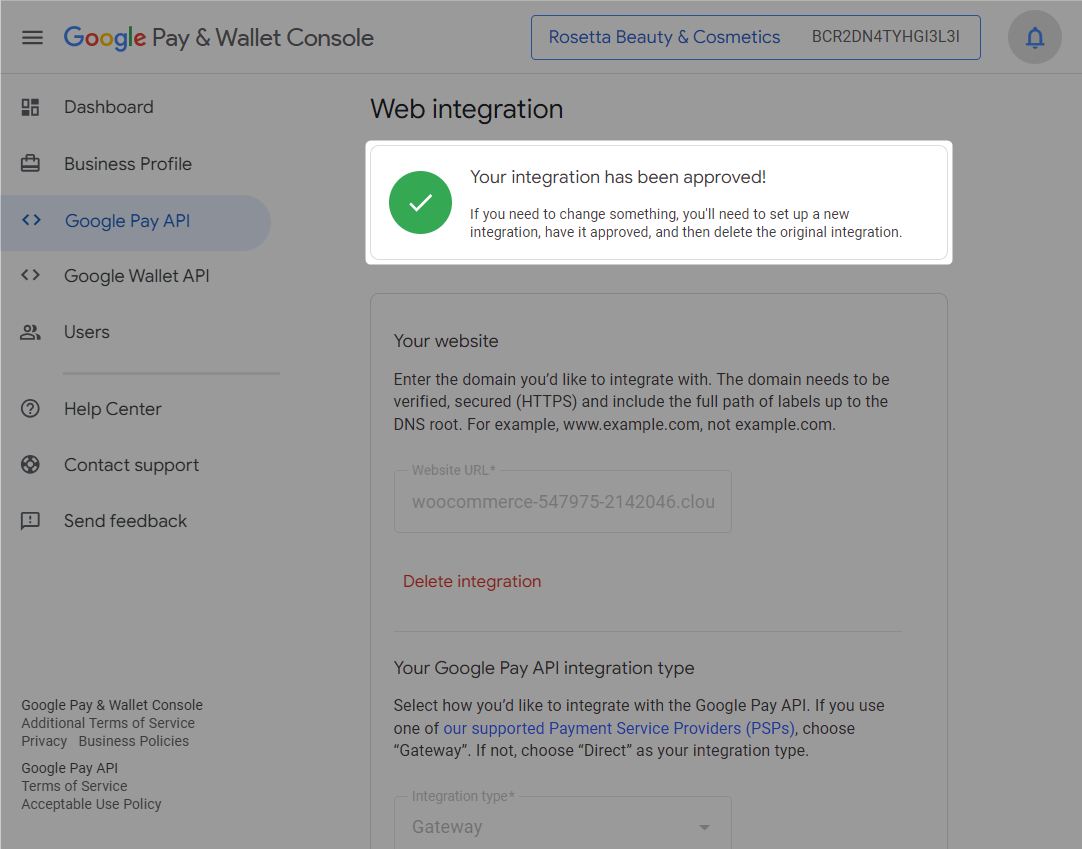View the Acceptable Use Policy
The height and width of the screenshot is (849, 1082).
point(91,803)
